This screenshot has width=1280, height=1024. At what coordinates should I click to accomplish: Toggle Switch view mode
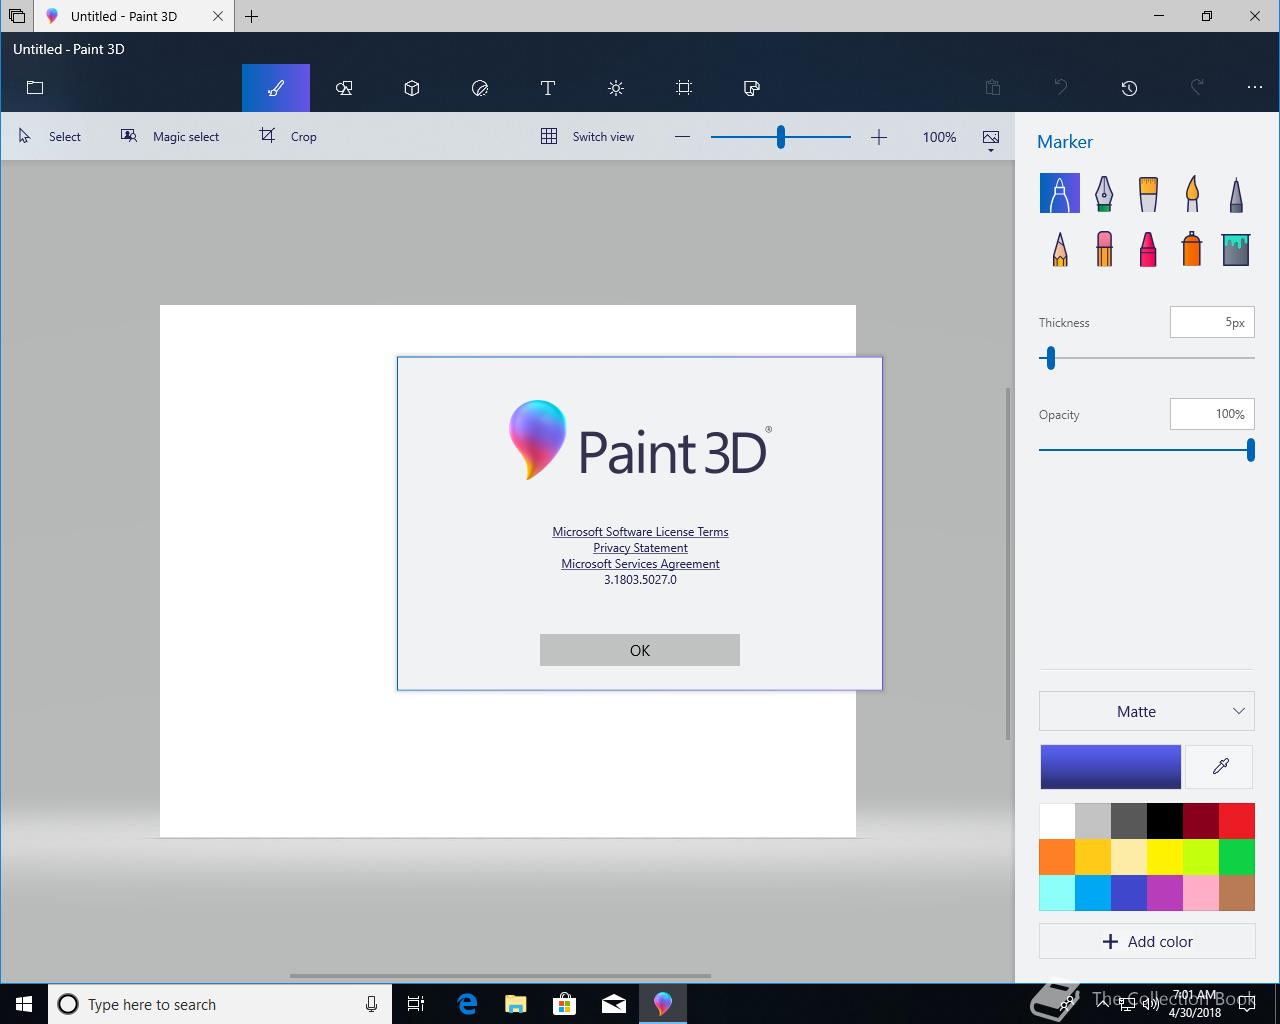588,137
